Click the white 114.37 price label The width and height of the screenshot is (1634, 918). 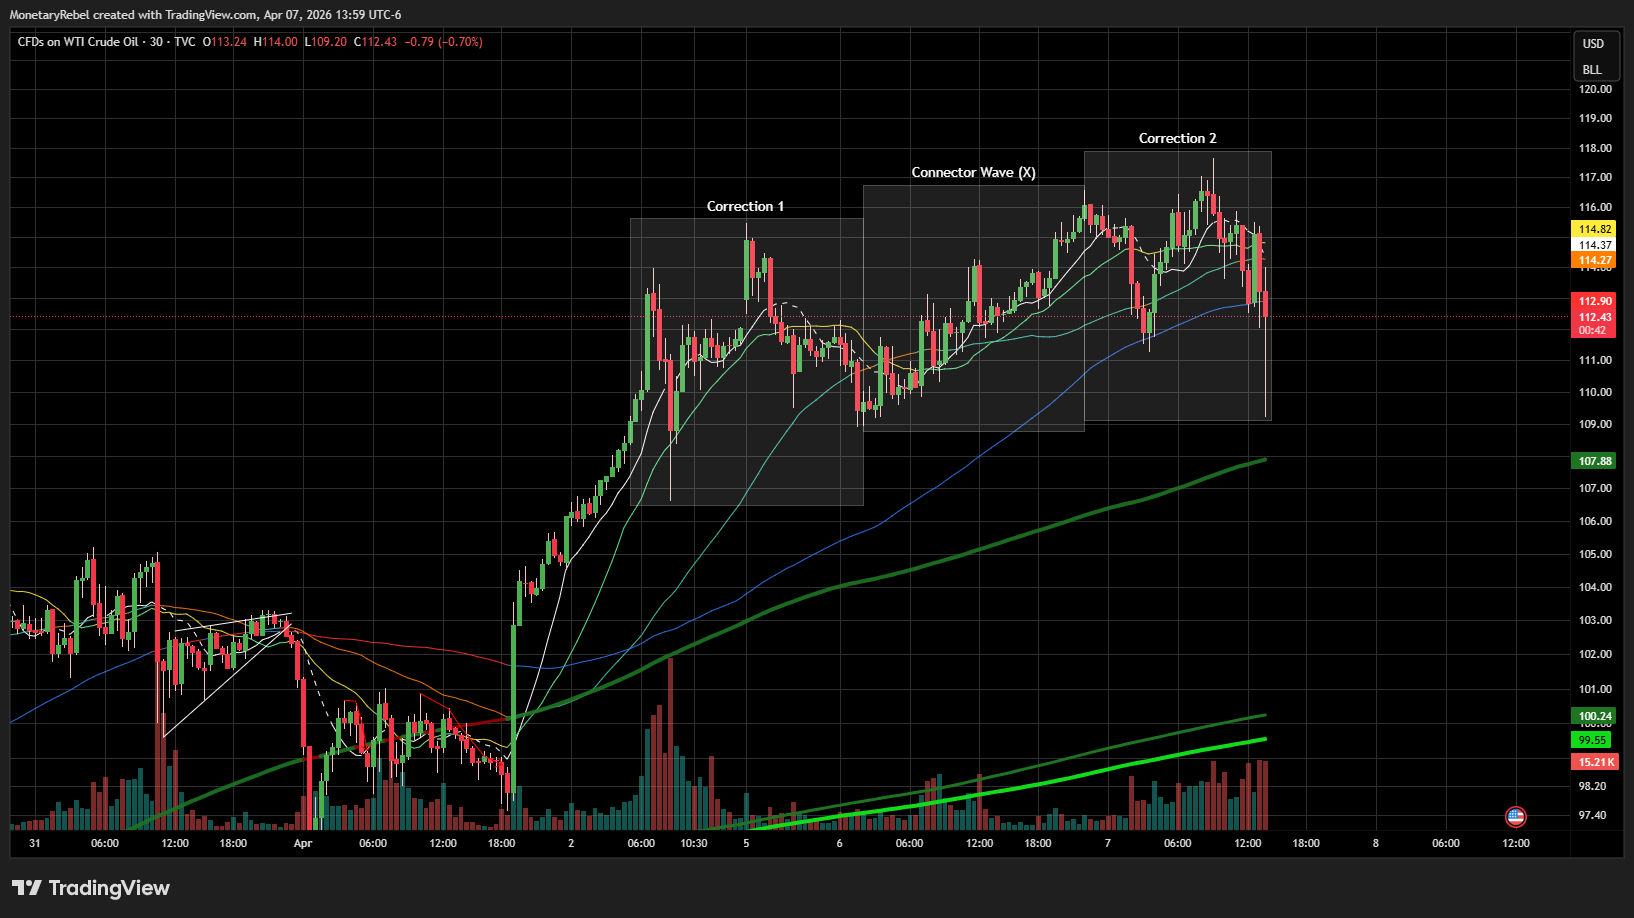[x=1595, y=245]
